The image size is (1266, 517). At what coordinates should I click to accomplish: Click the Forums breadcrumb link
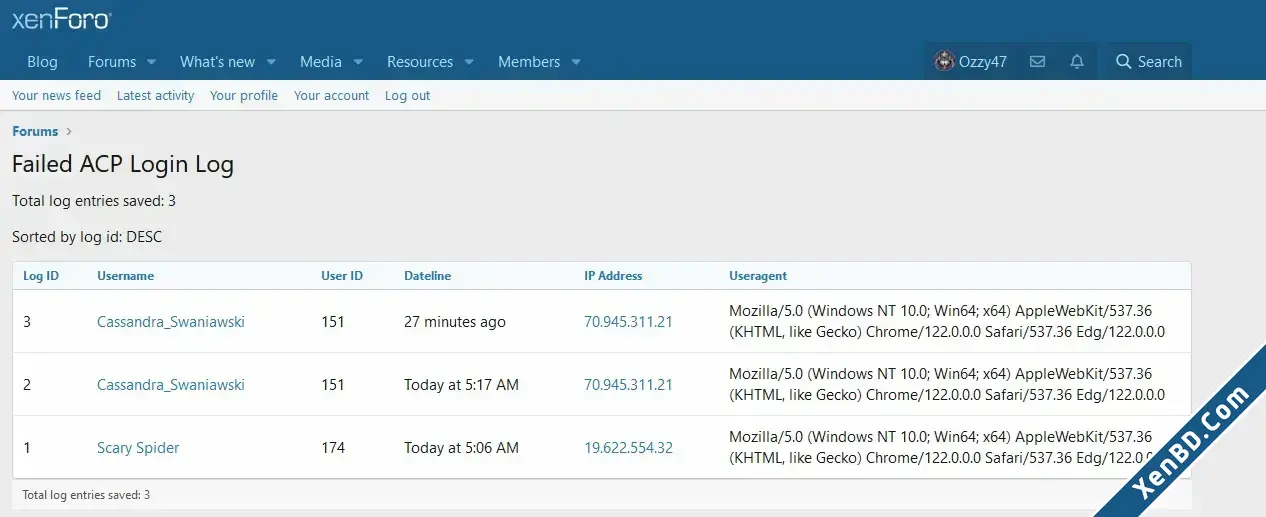(x=35, y=131)
